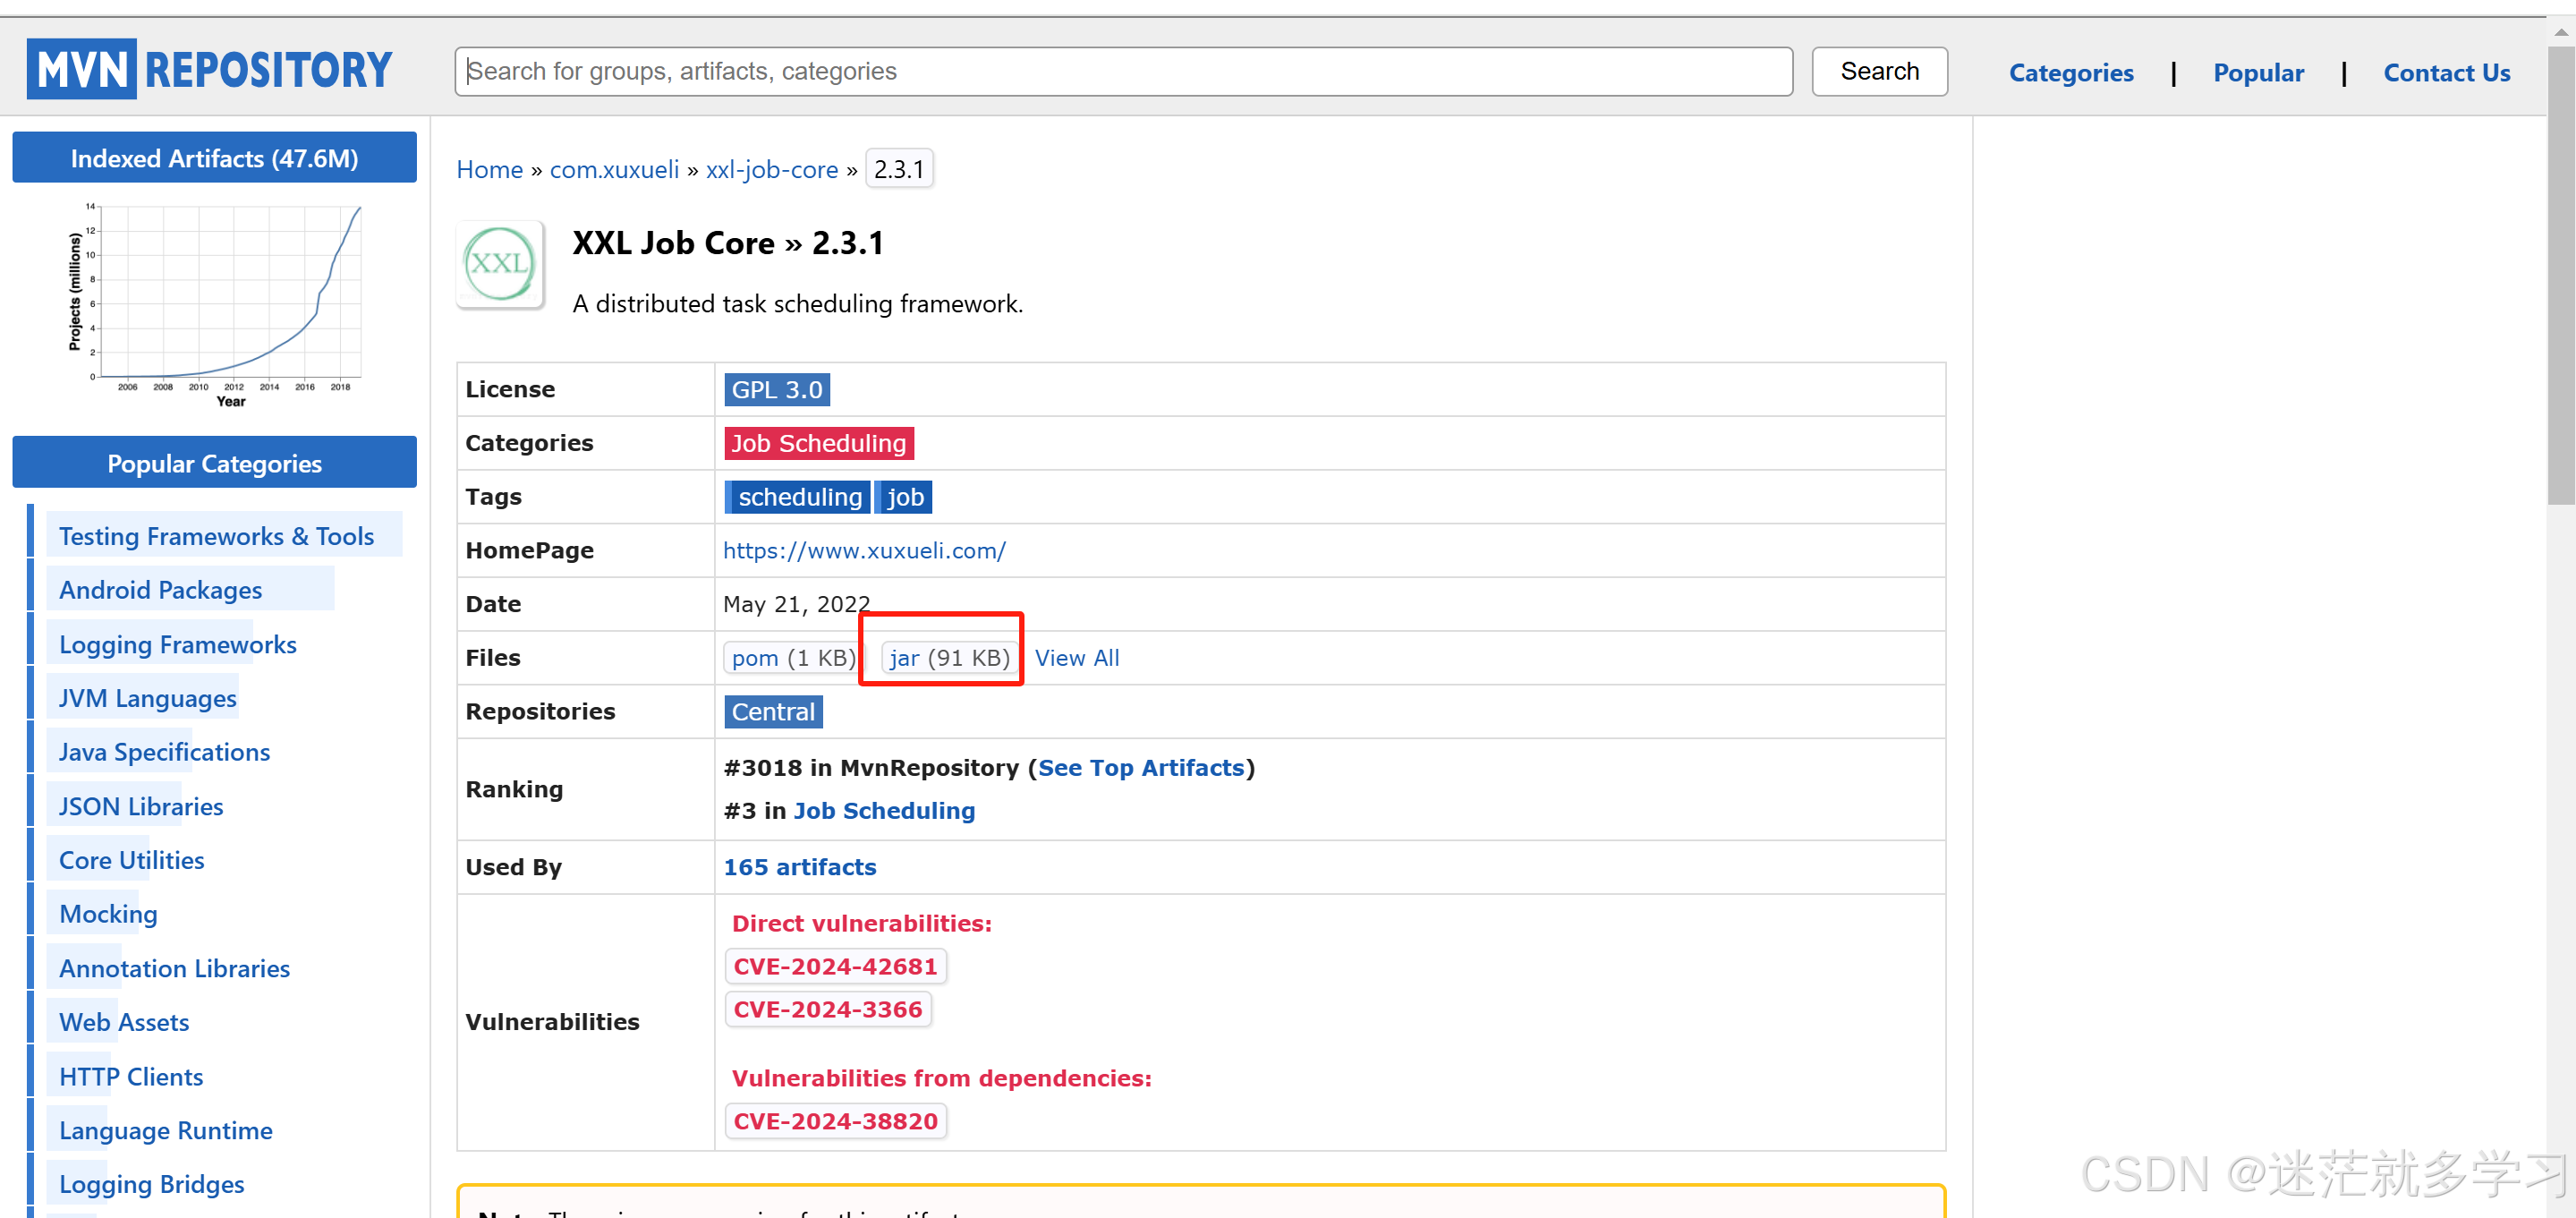
Task: Click the scheduling tag
Action: click(x=798, y=498)
